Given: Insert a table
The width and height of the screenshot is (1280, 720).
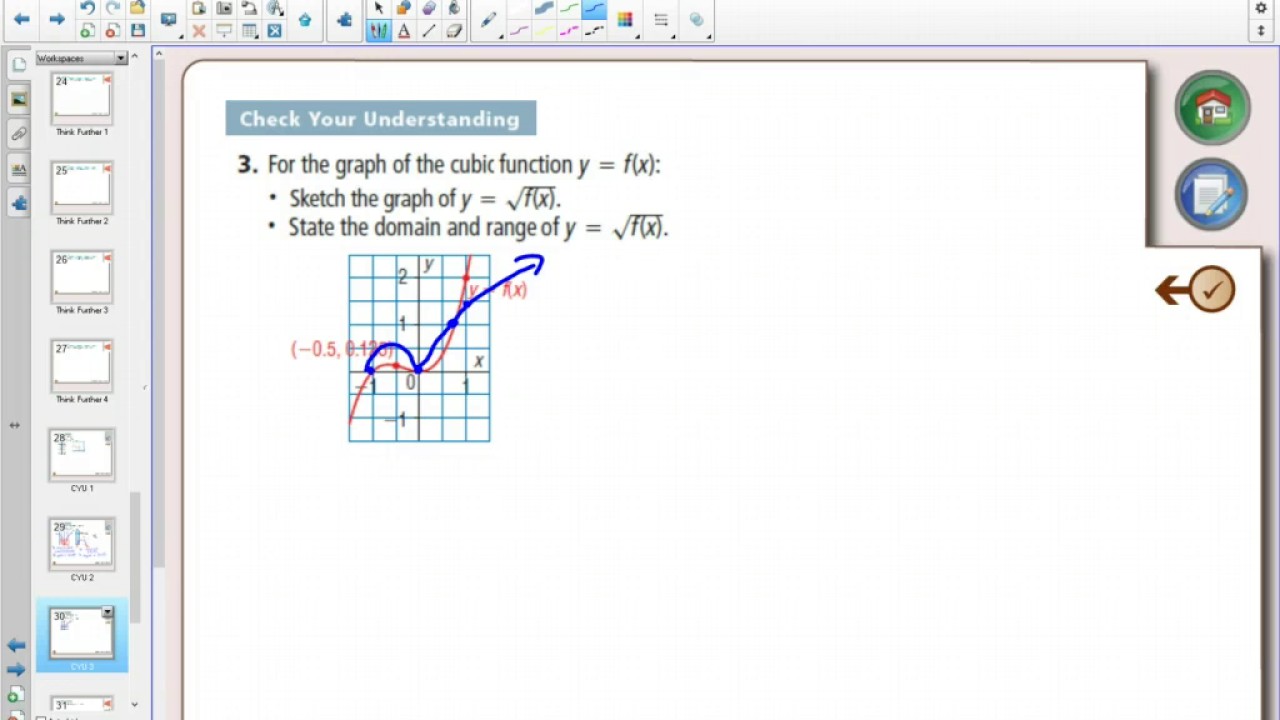Looking at the screenshot, I should point(249,30).
